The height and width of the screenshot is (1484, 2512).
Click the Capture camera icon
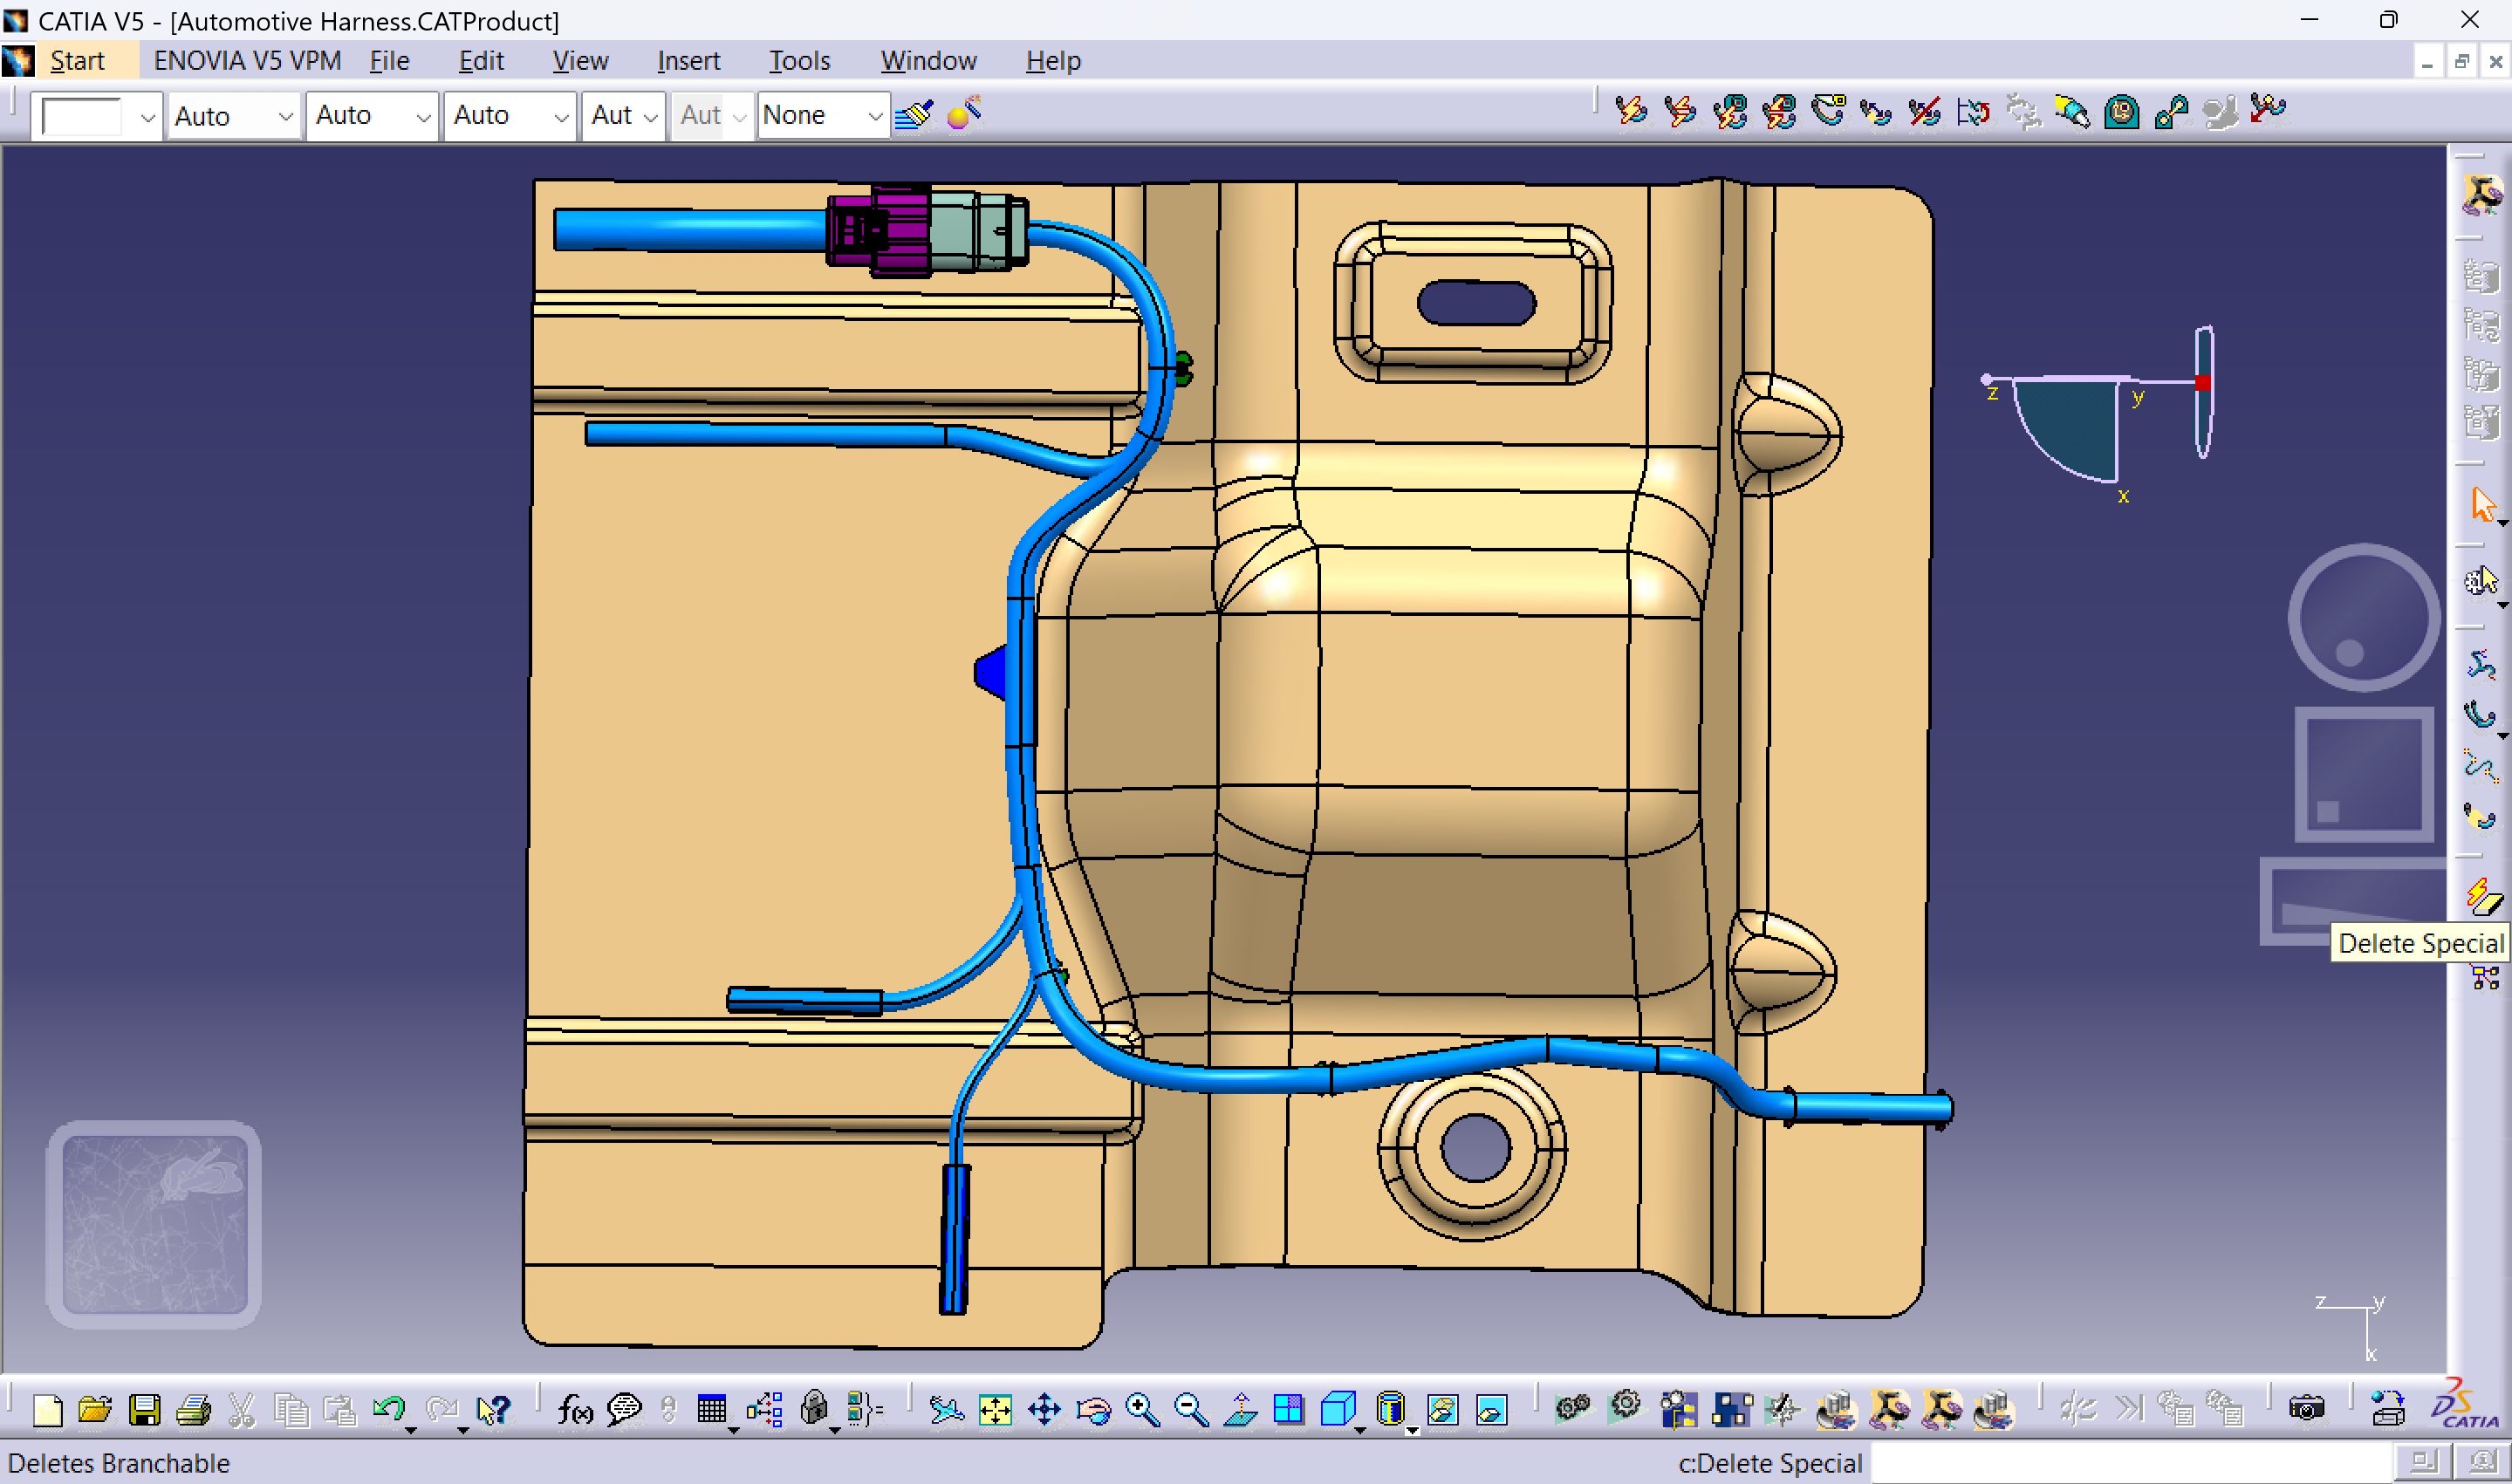click(2306, 1409)
